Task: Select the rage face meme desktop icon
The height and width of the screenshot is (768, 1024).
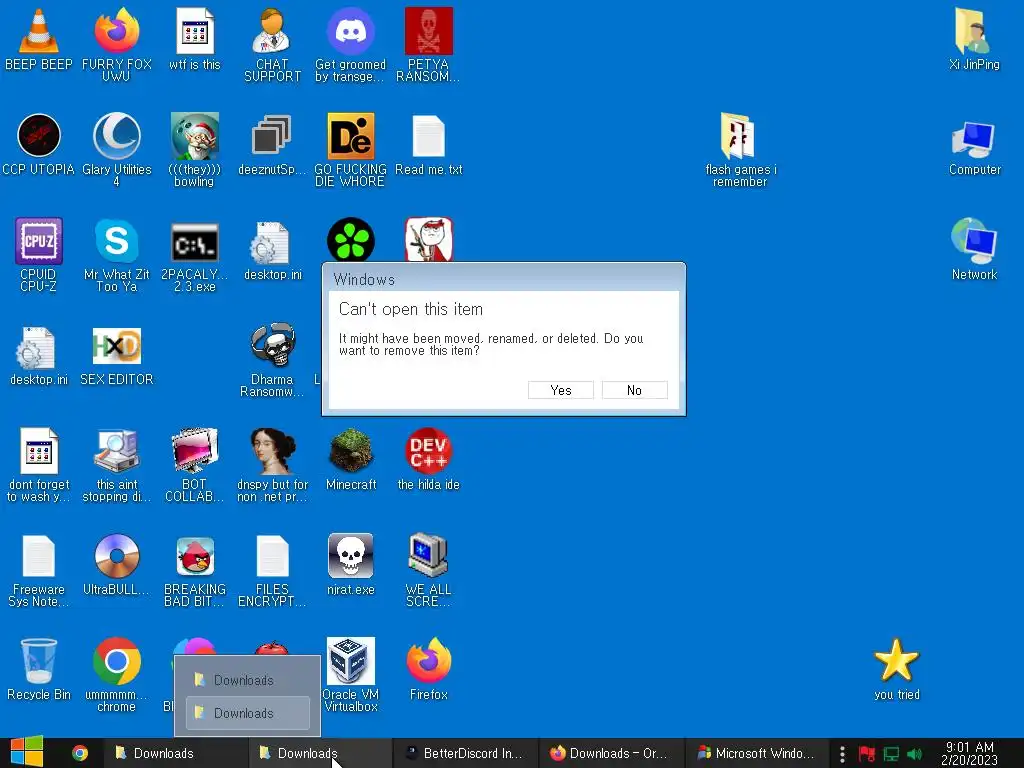Action: click(x=428, y=240)
